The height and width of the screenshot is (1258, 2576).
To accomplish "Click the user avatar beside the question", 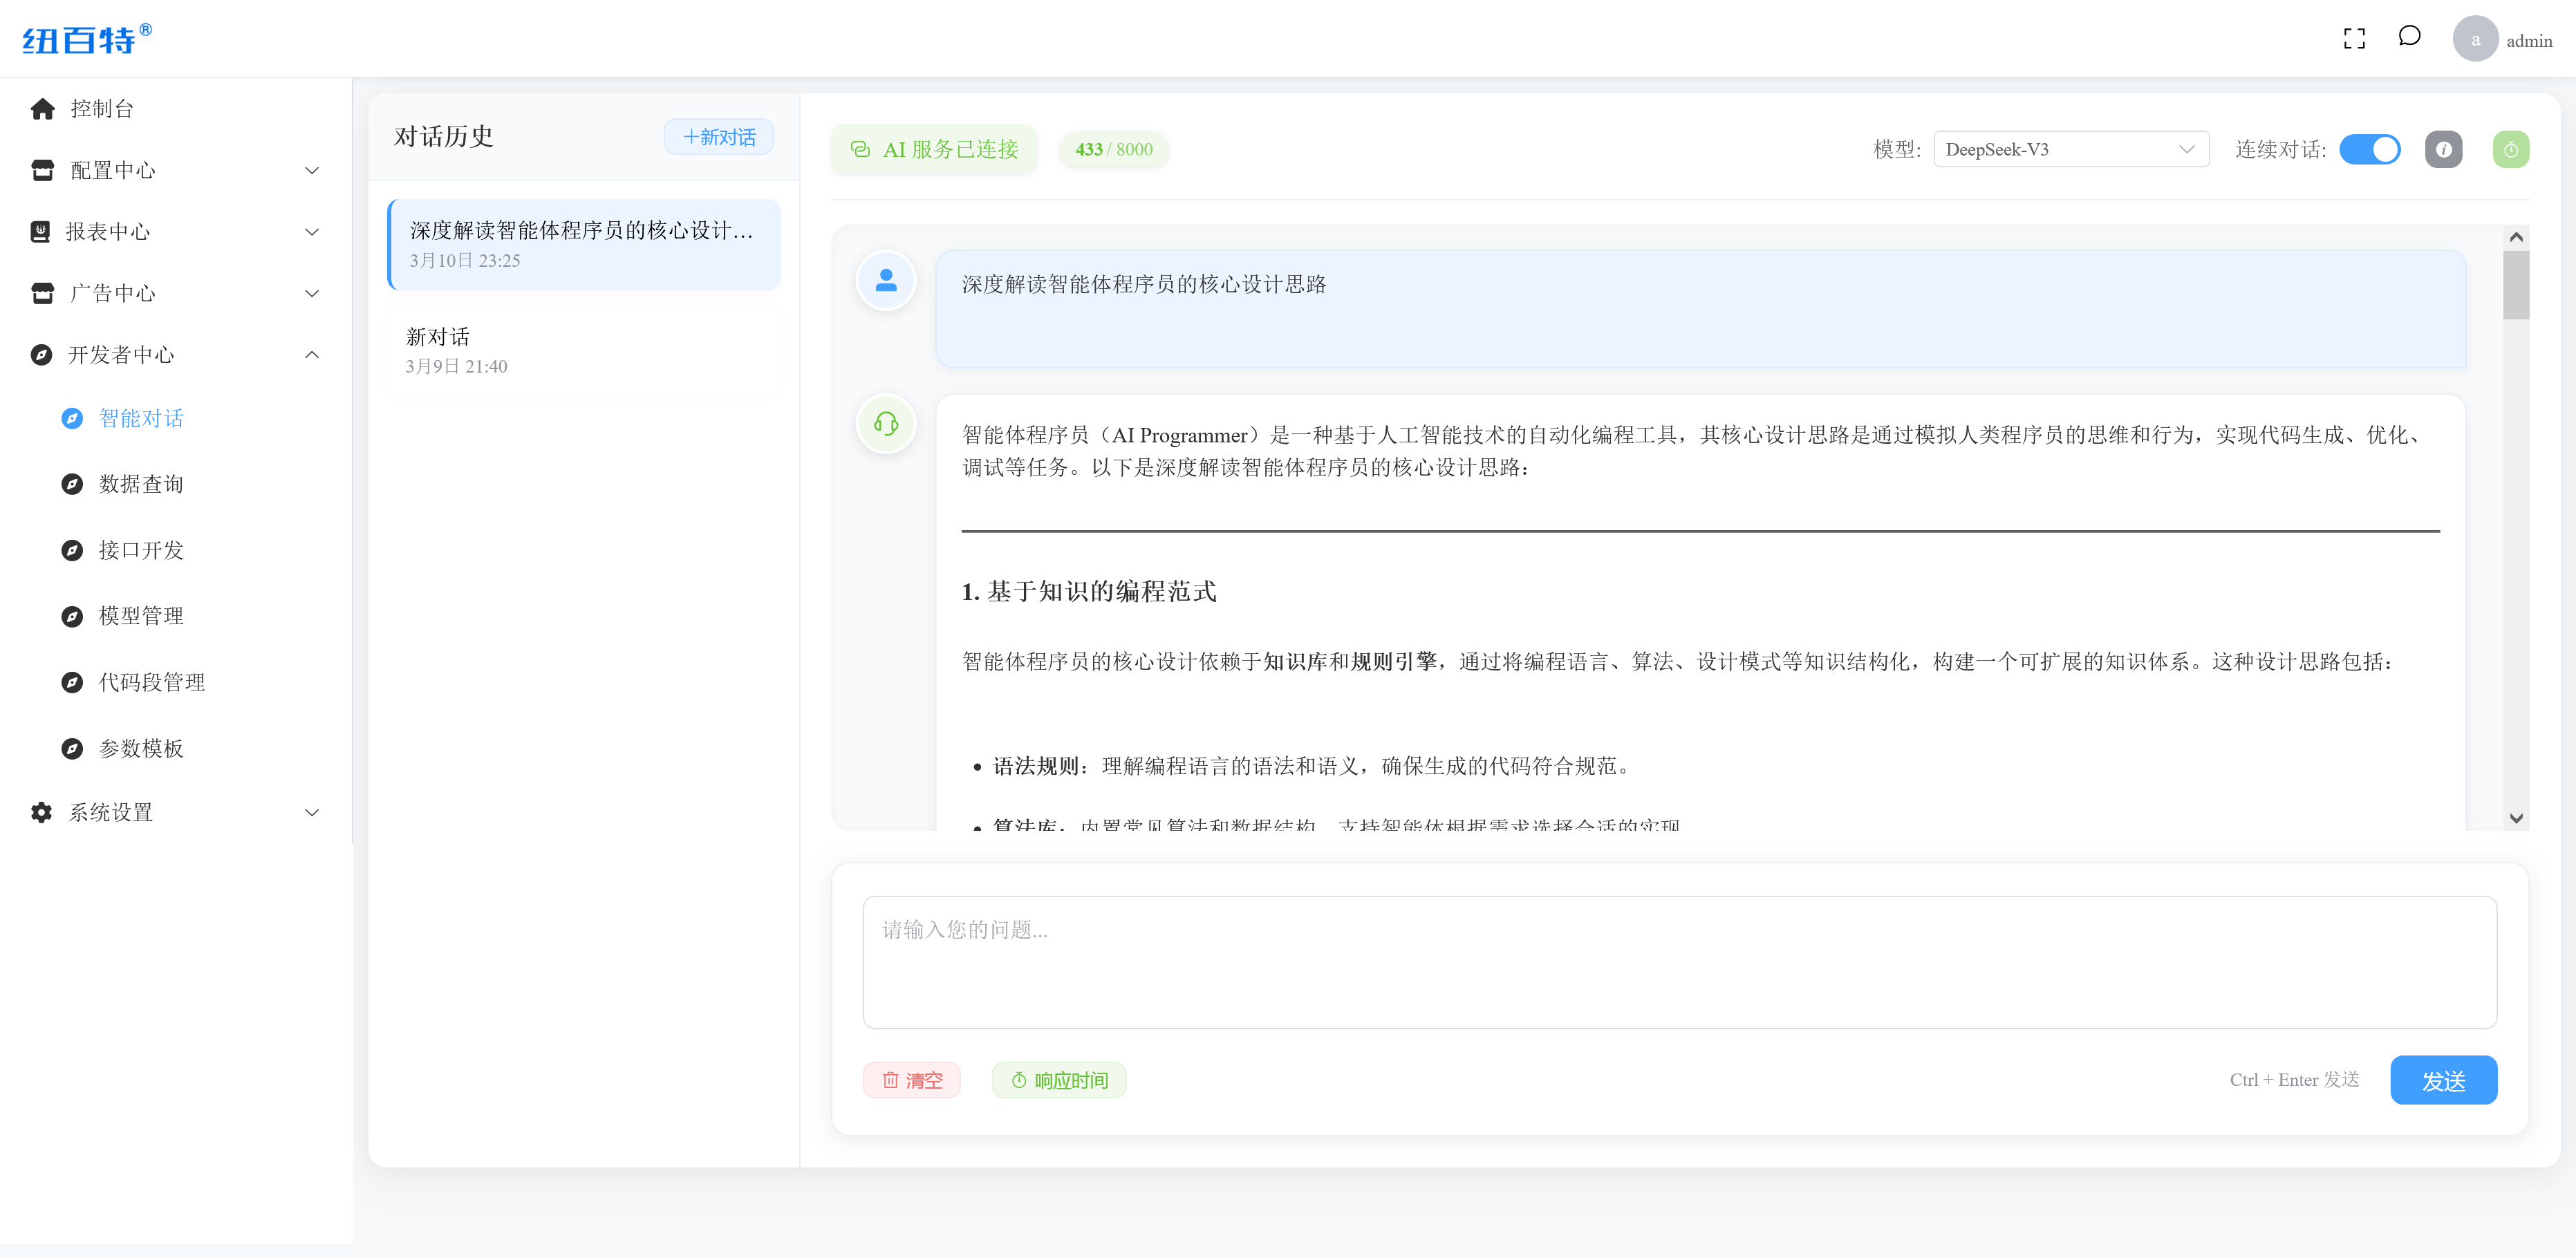I will point(886,280).
